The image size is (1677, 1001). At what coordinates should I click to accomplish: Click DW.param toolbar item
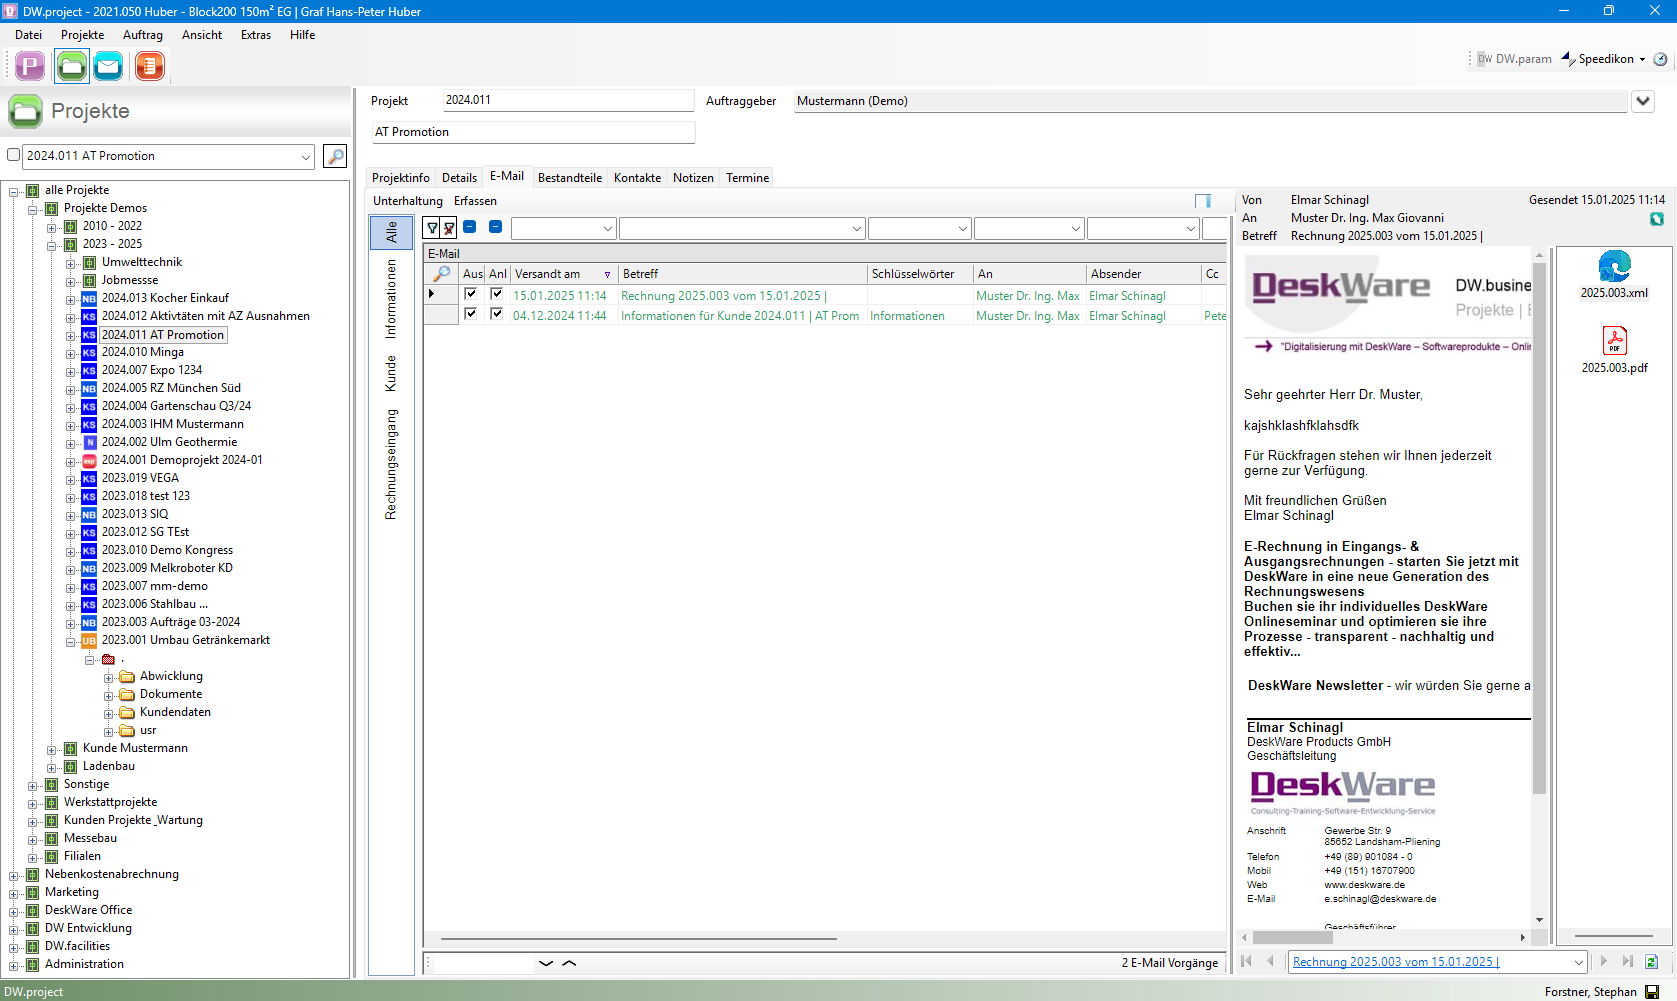click(1515, 59)
